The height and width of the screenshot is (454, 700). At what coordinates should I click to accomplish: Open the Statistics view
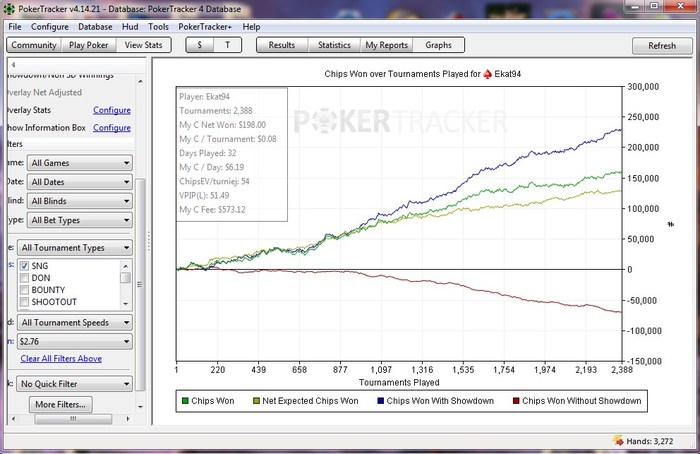tap(334, 45)
